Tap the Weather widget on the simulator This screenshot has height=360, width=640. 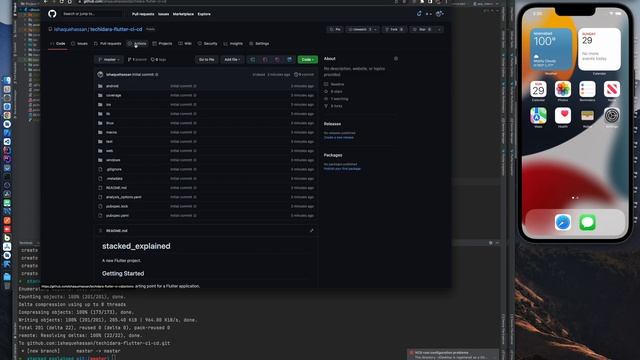[x=551, y=49]
